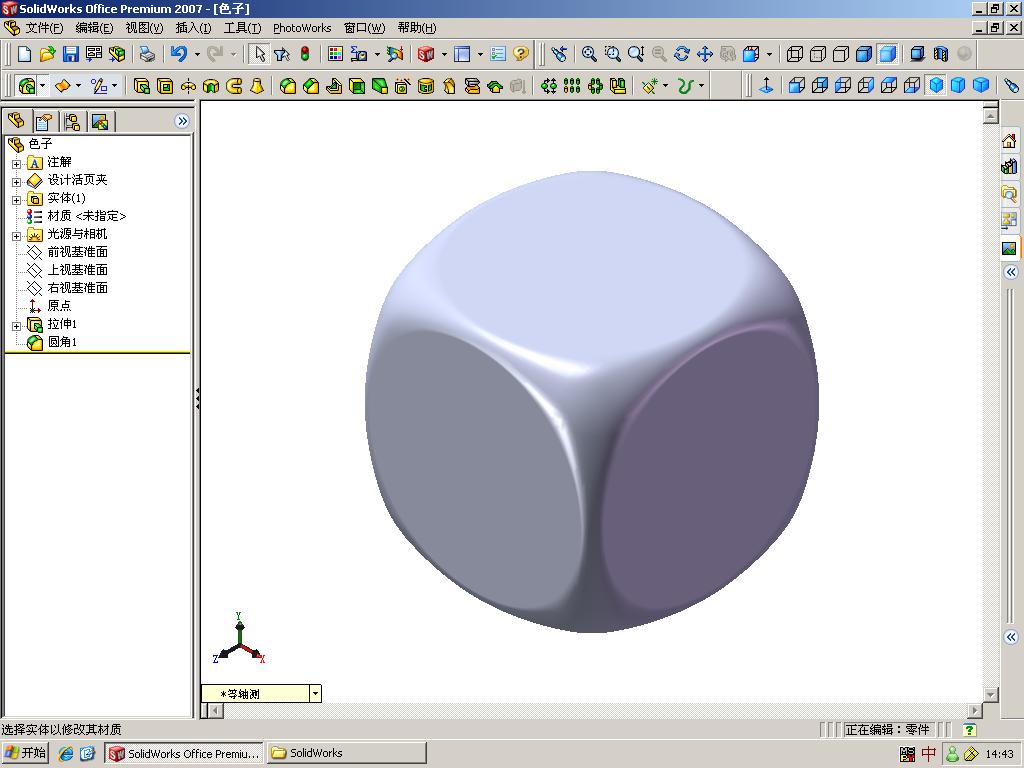Switch display to Shaded With Edges

click(864, 54)
